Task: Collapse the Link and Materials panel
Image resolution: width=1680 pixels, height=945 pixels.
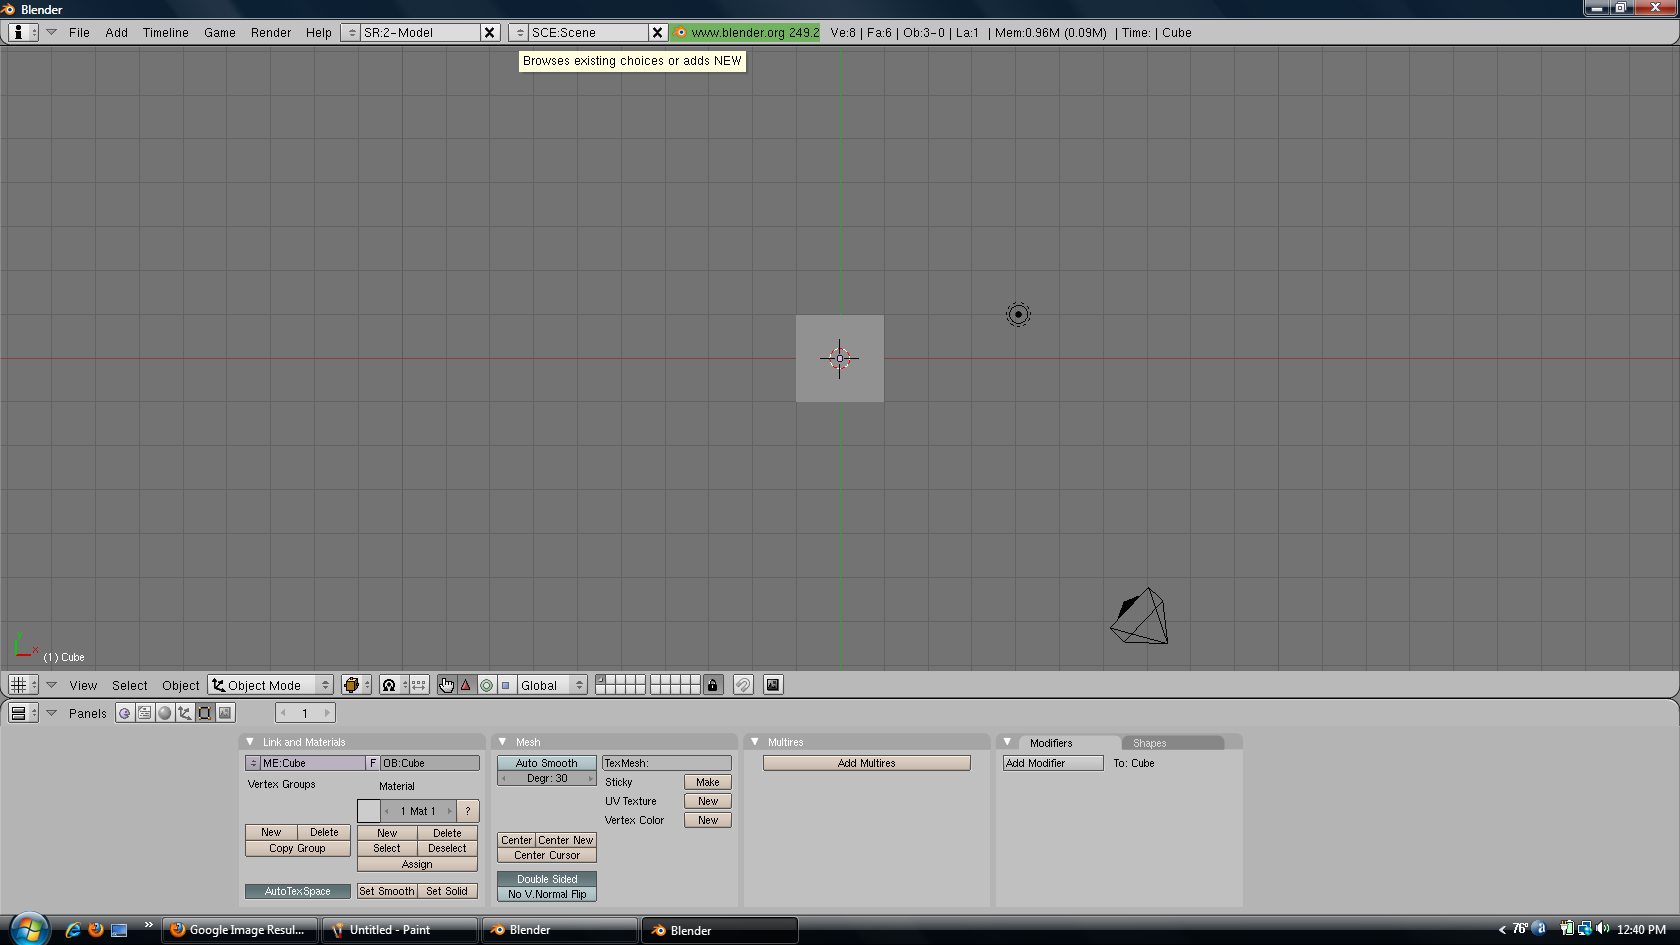Action: tap(250, 742)
